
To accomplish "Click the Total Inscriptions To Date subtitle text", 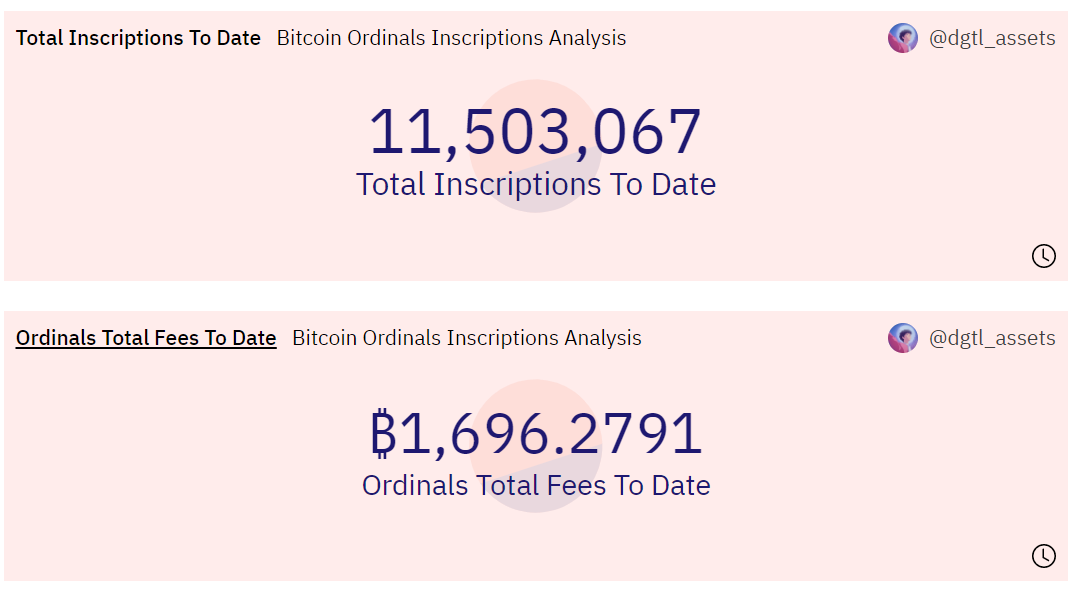I will pos(536,184).
